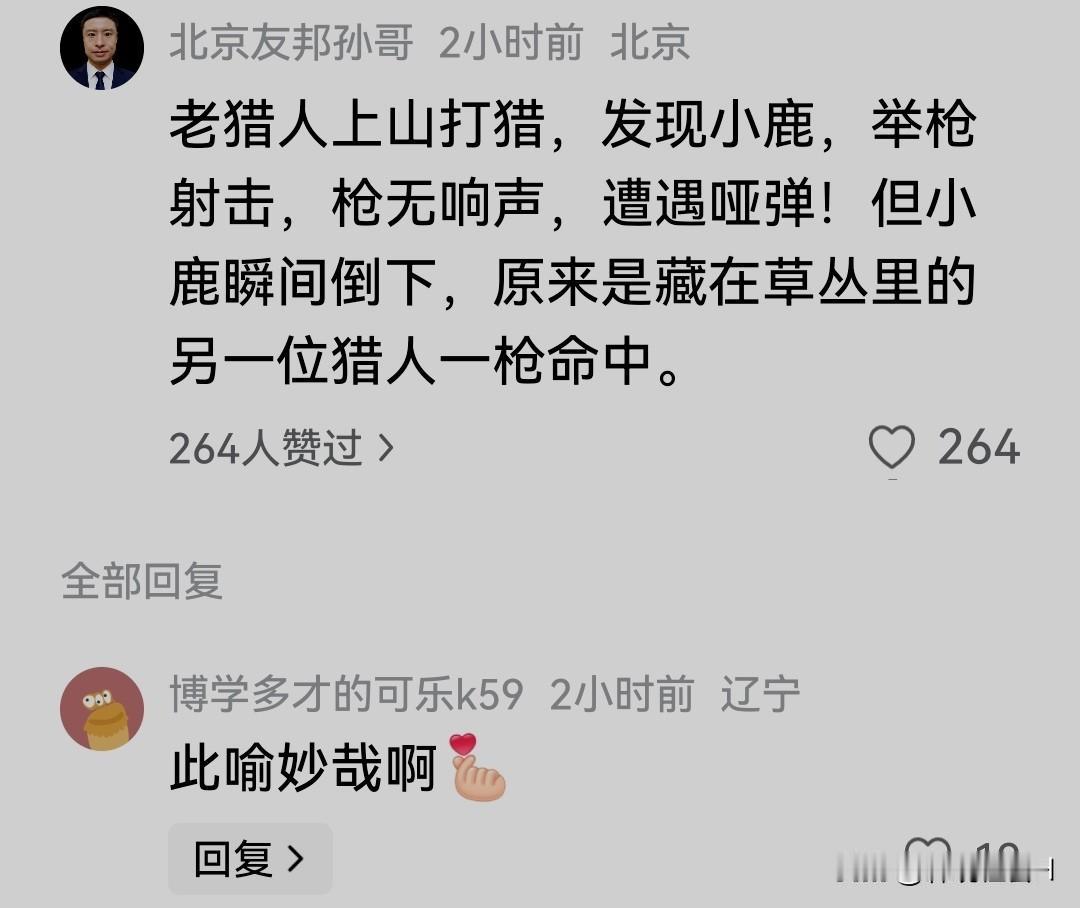The height and width of the screenshot is (908, 1080).
Task: Open the list of 264人赞过
Action: click(282, 448)
